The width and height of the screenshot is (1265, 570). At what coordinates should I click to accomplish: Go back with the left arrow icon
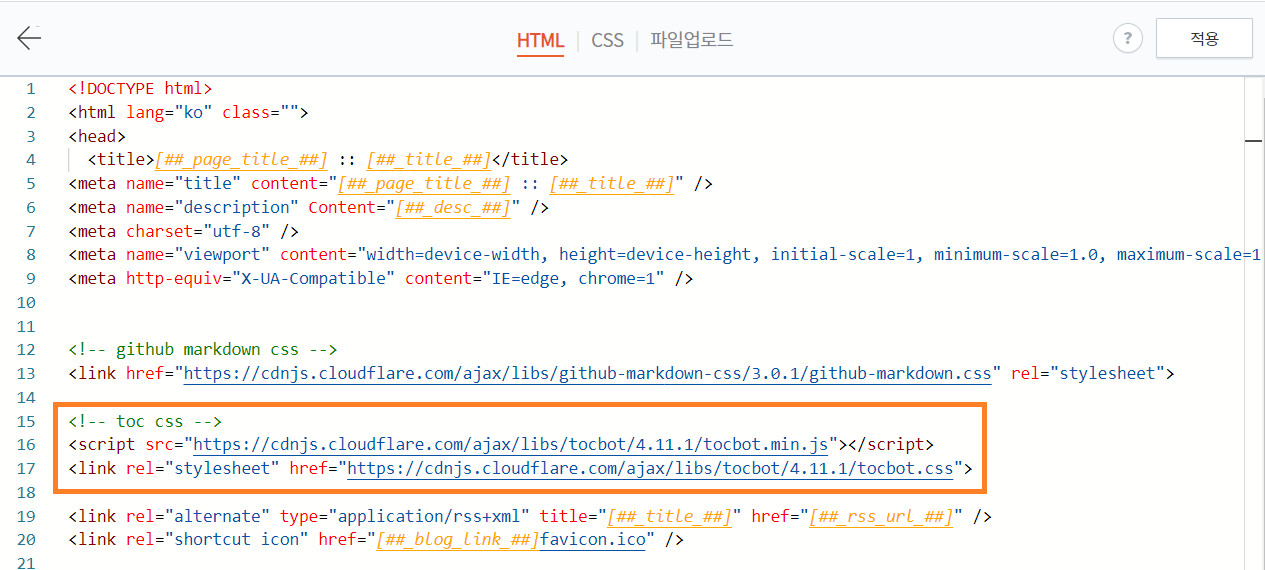(29, 39)
